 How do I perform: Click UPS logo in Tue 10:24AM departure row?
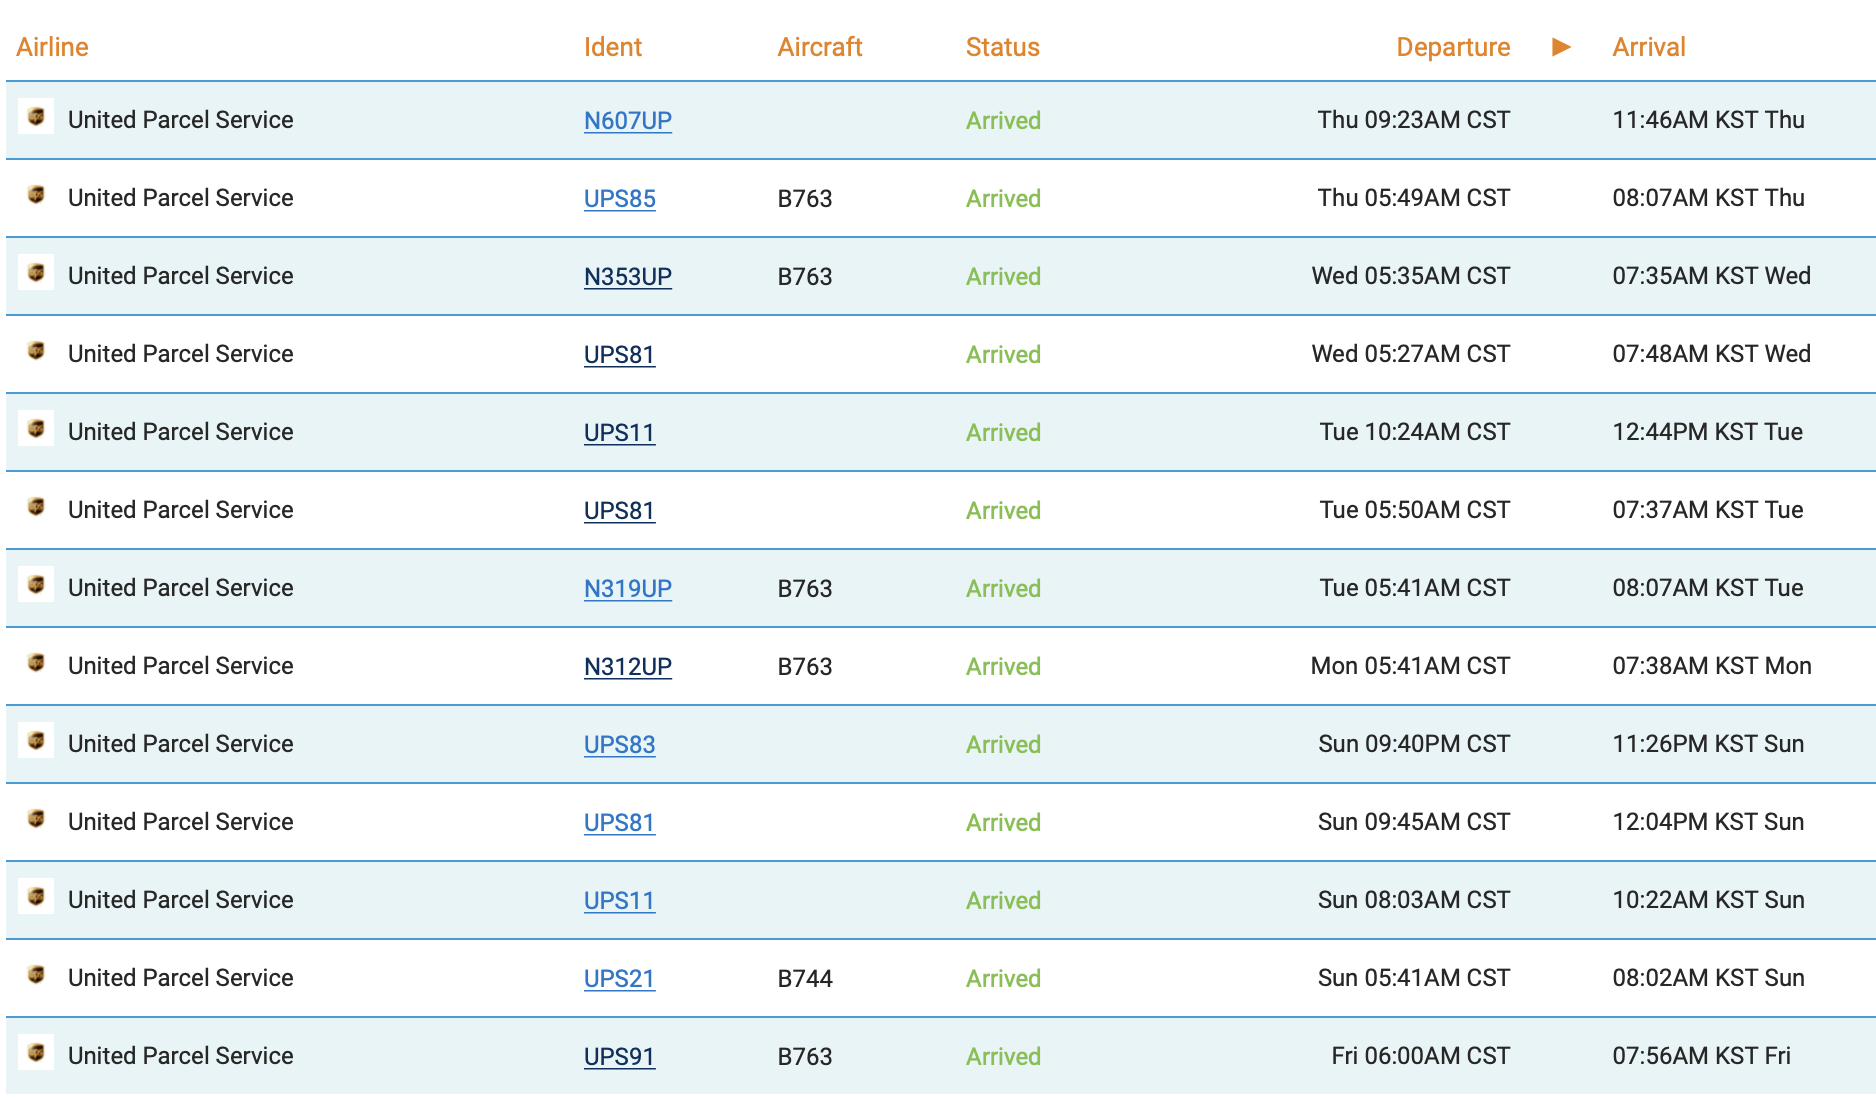[36, 429]
